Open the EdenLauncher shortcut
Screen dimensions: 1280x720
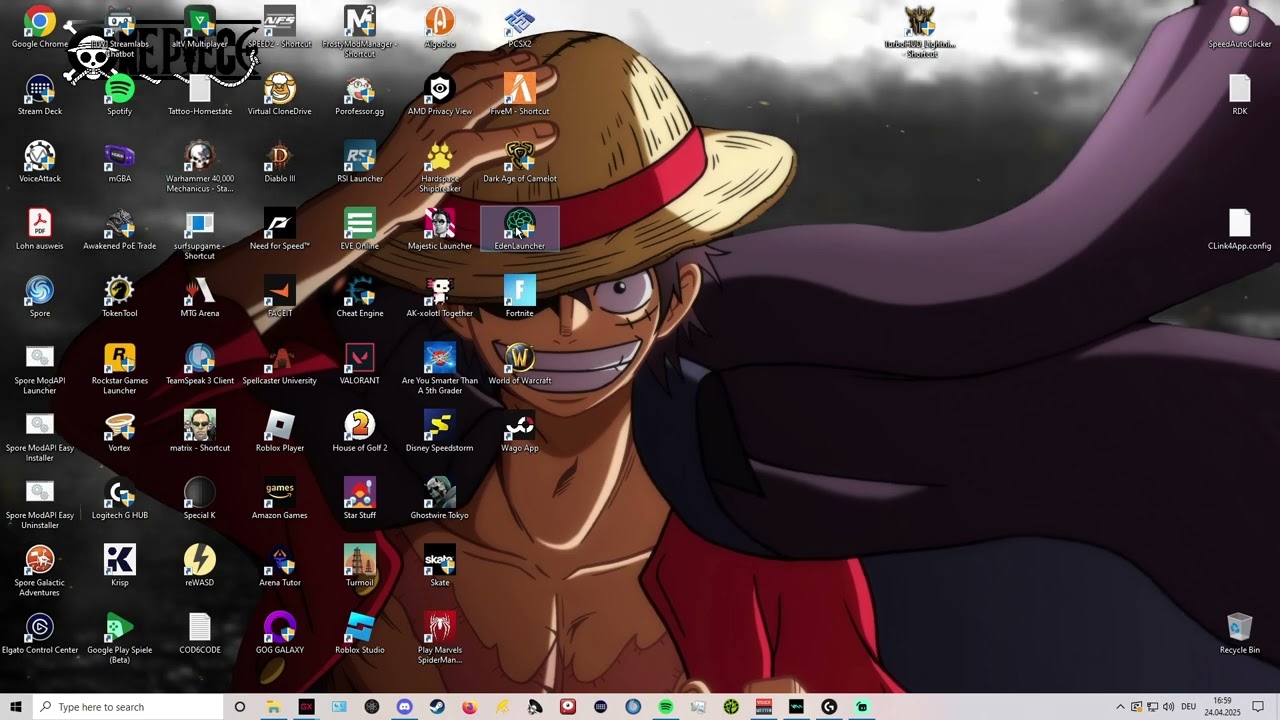coord(520,228)
